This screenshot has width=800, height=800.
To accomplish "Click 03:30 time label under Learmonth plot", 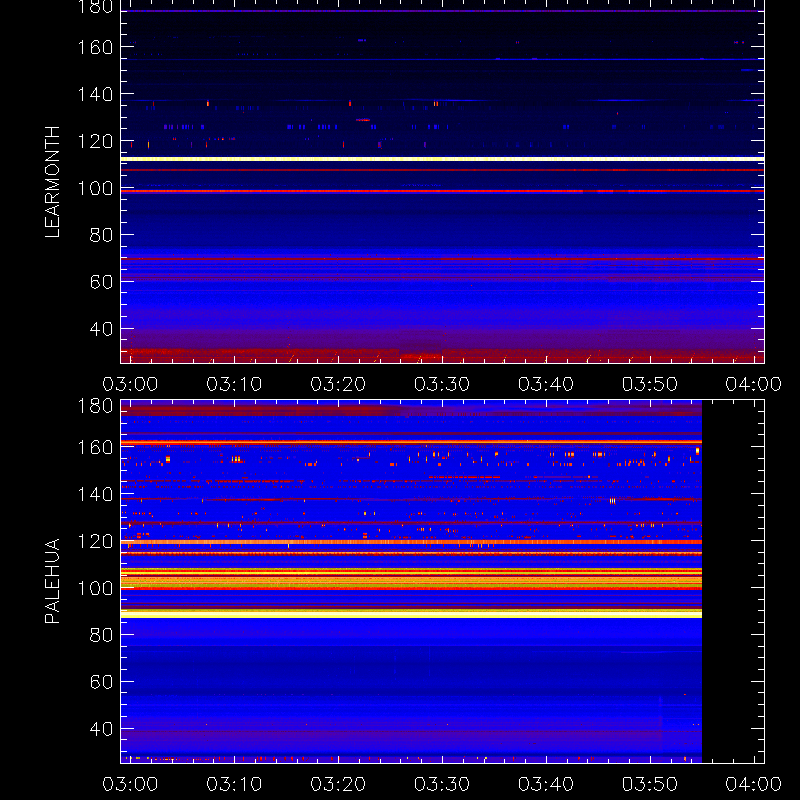I will (x=442, y=384).
